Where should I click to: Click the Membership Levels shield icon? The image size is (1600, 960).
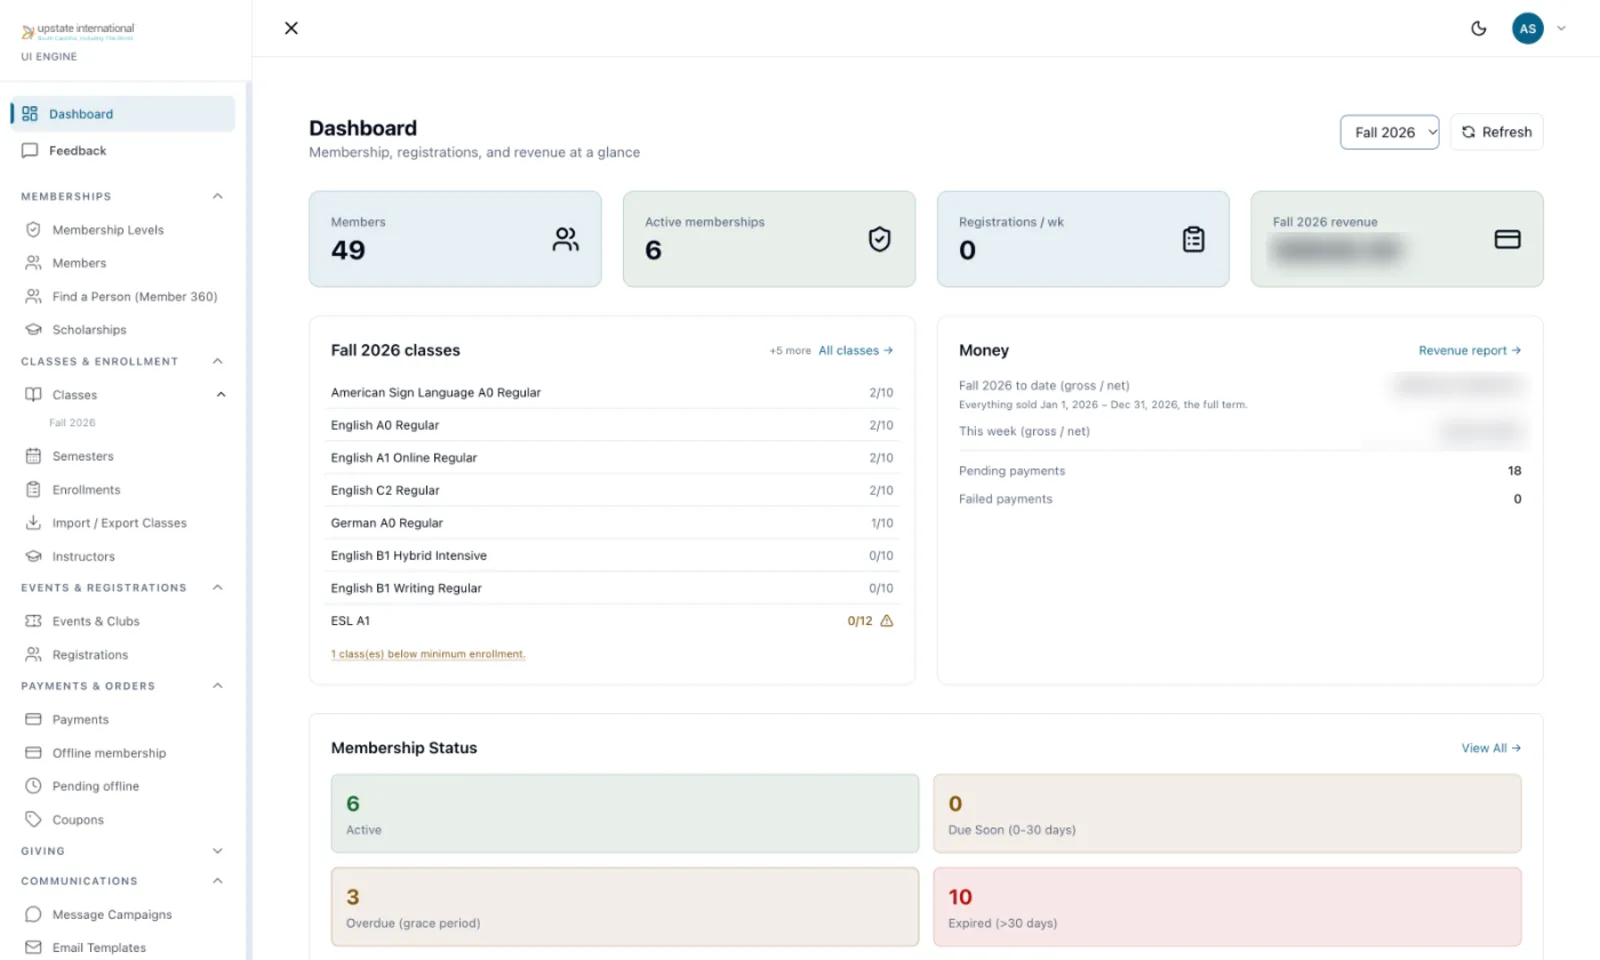pos(33,230)
